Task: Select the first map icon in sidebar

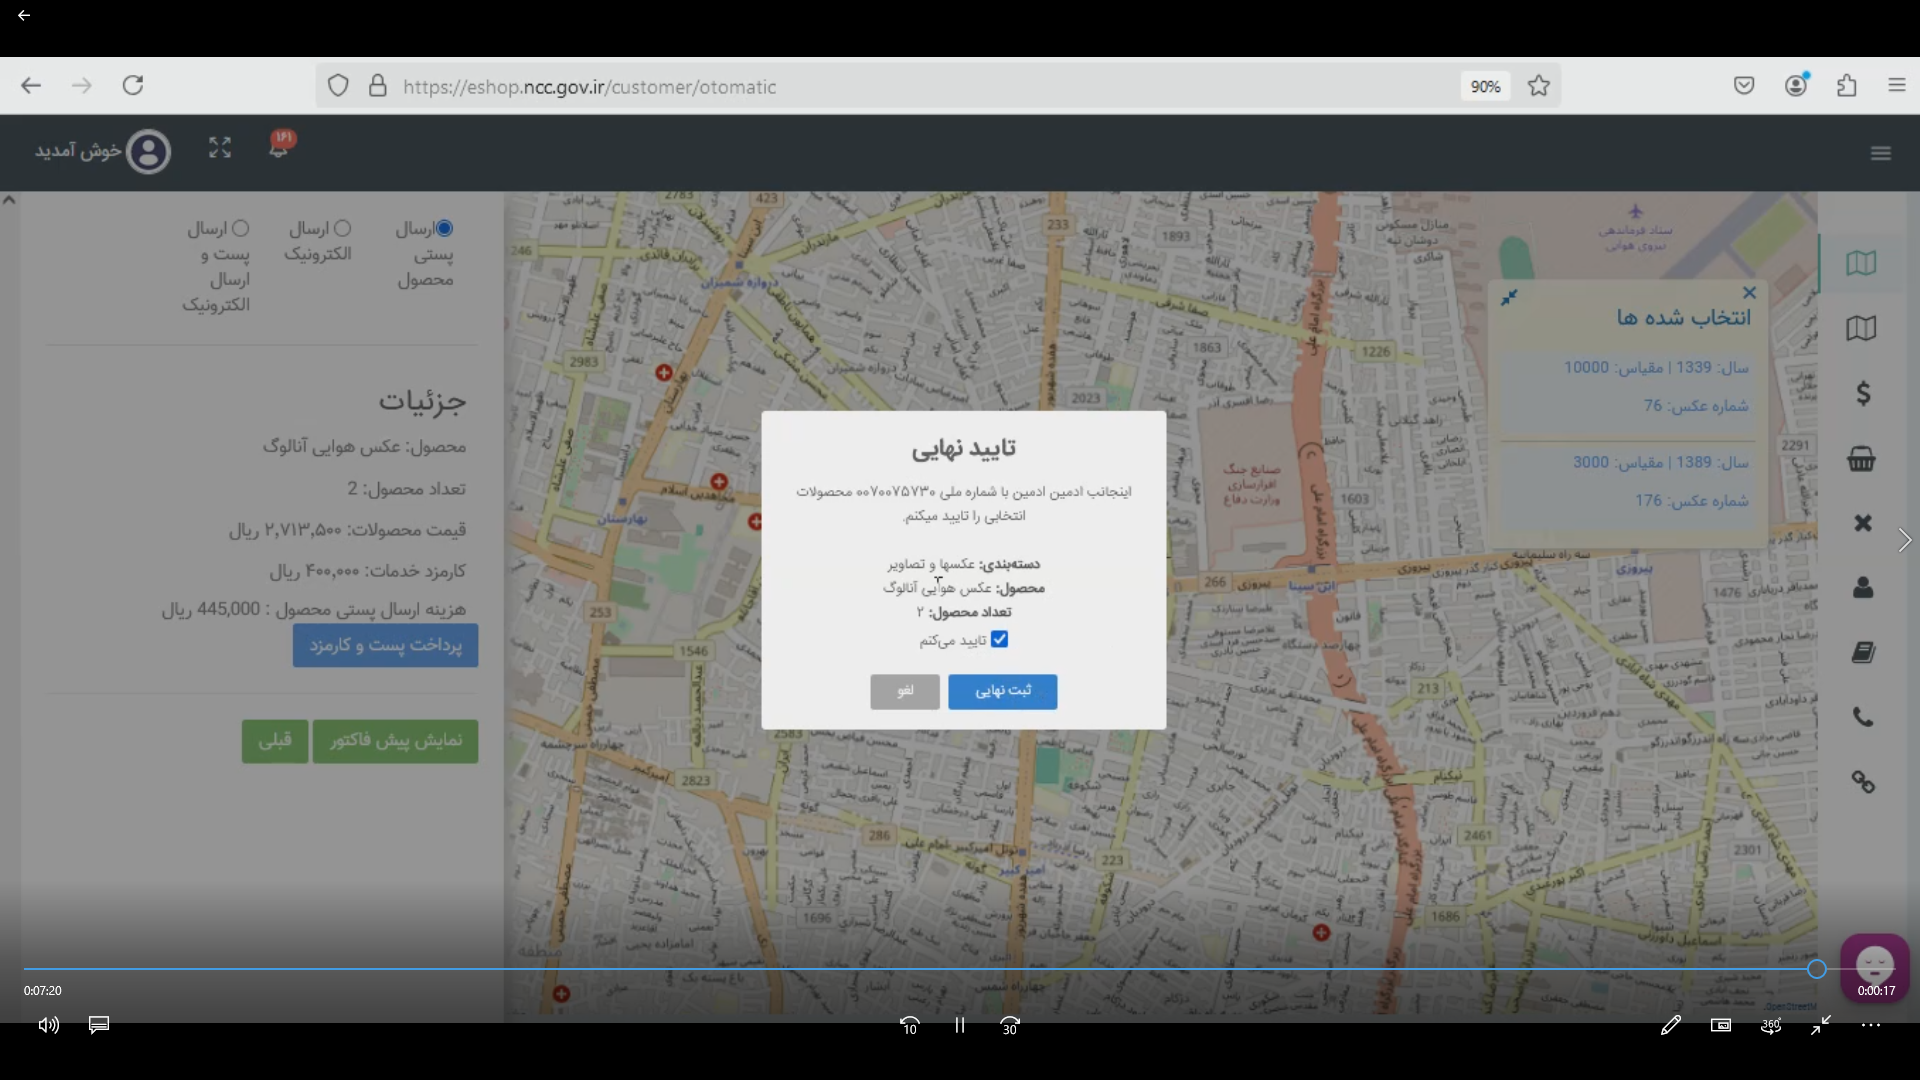Action: (x=1862, y=263)
